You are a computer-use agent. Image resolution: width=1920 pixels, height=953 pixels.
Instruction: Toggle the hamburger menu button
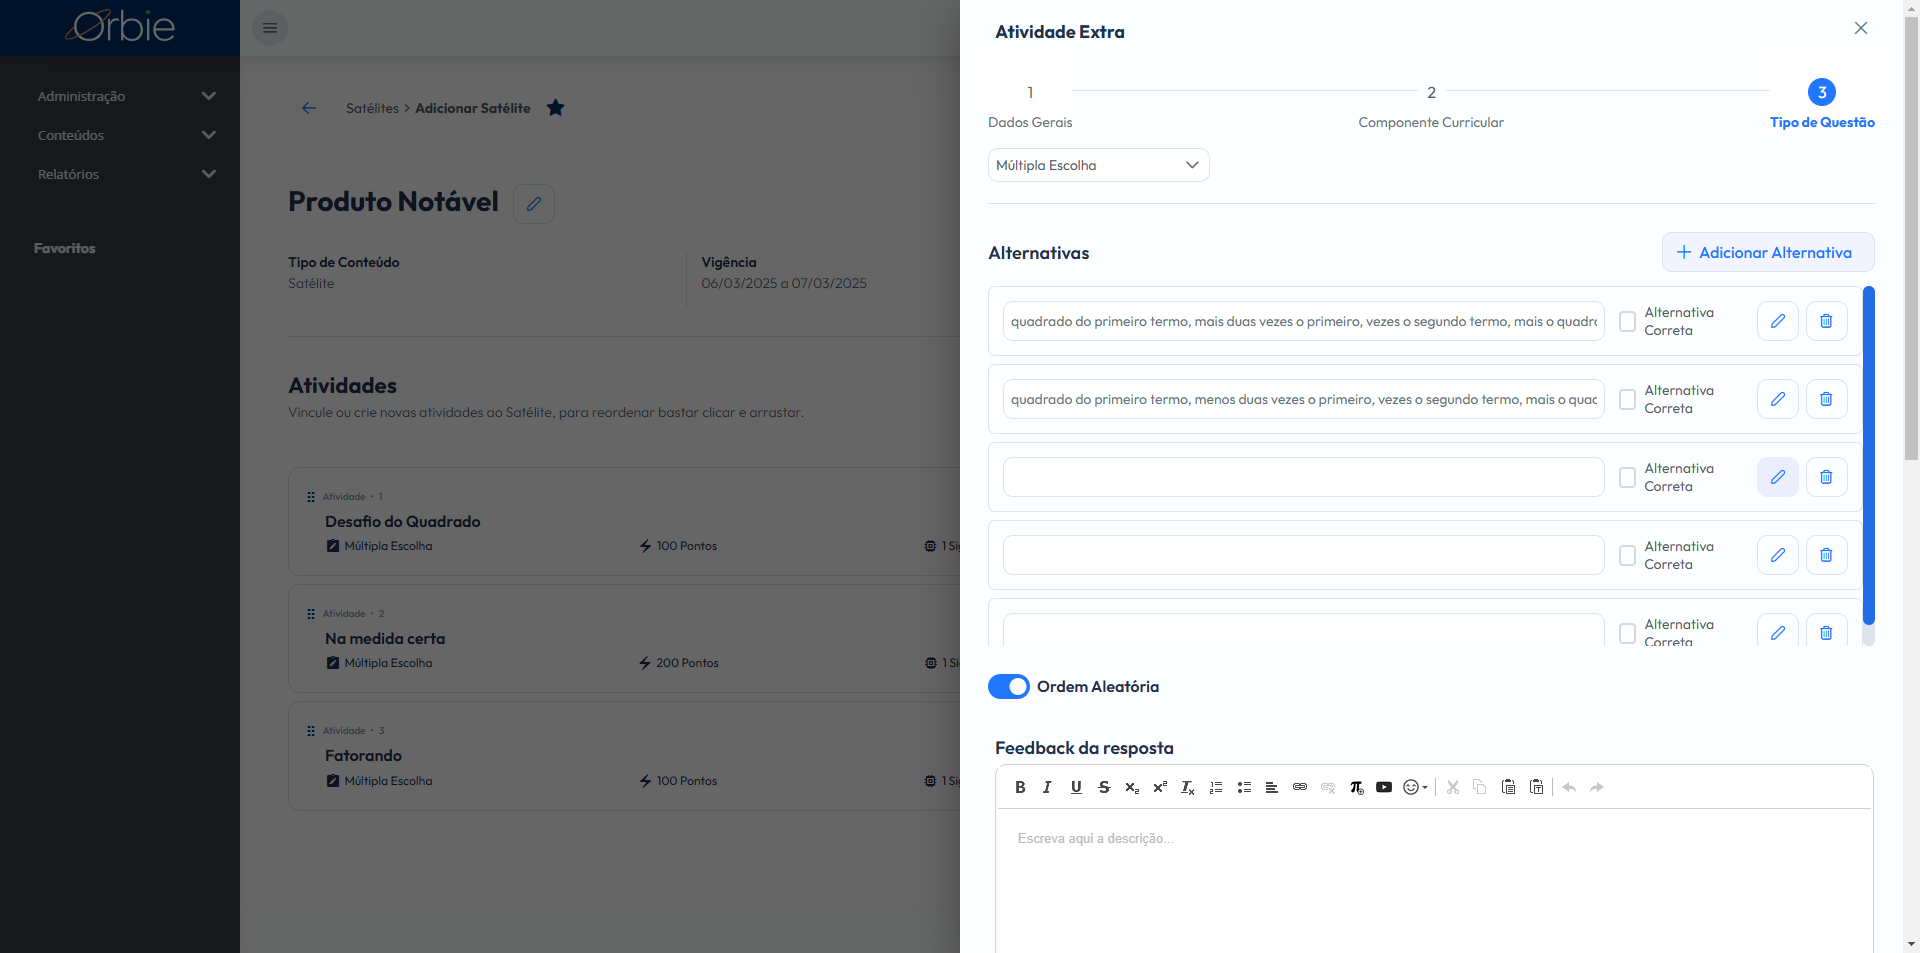[x=270, y=28]
